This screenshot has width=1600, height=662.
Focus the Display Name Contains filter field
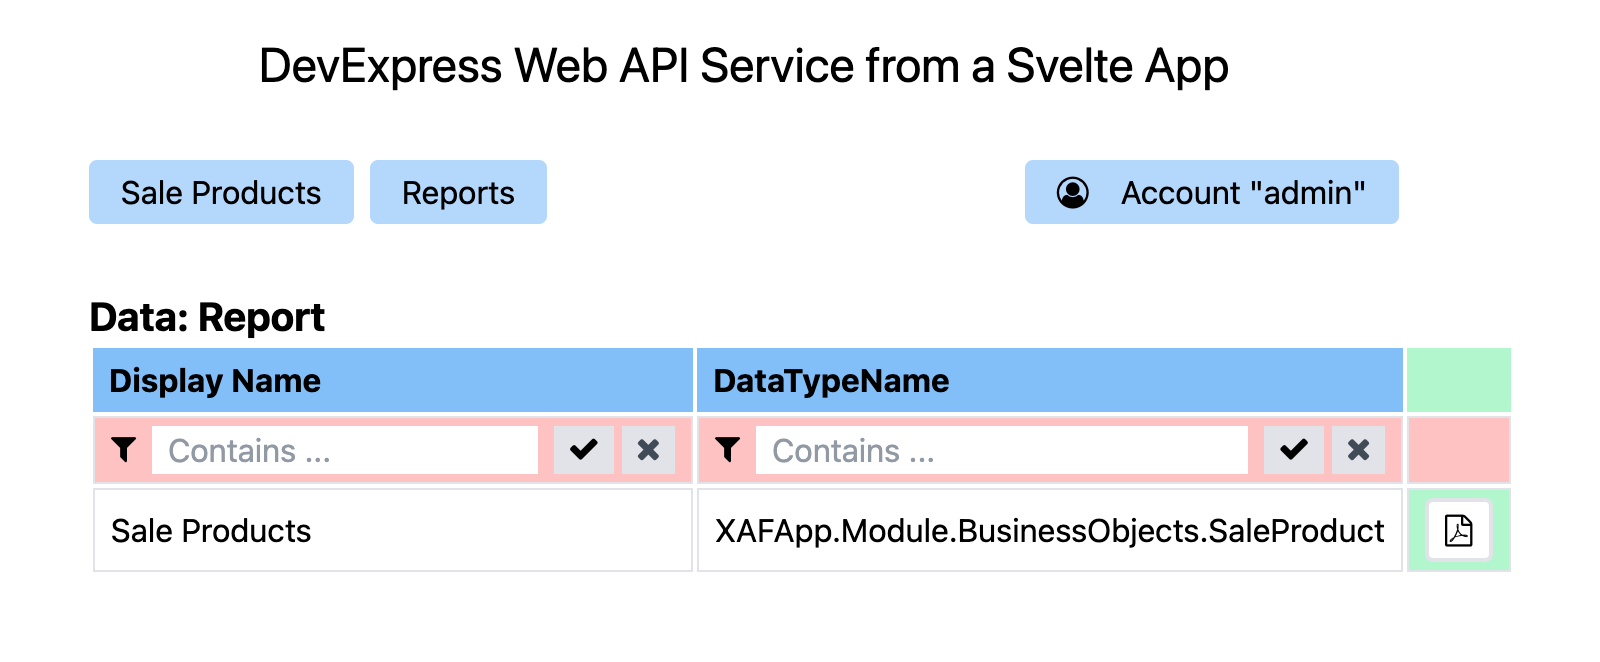(x=345, y=450)
